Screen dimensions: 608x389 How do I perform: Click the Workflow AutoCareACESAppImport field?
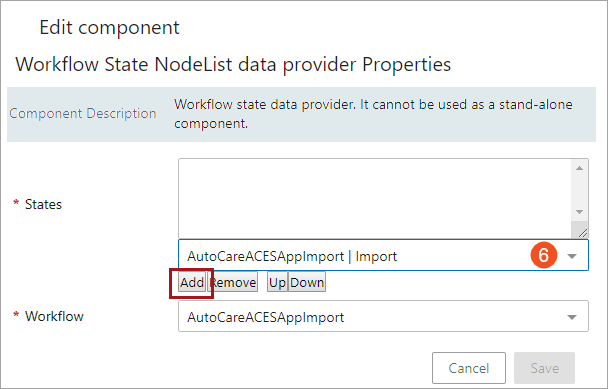[x=383, y=316]
